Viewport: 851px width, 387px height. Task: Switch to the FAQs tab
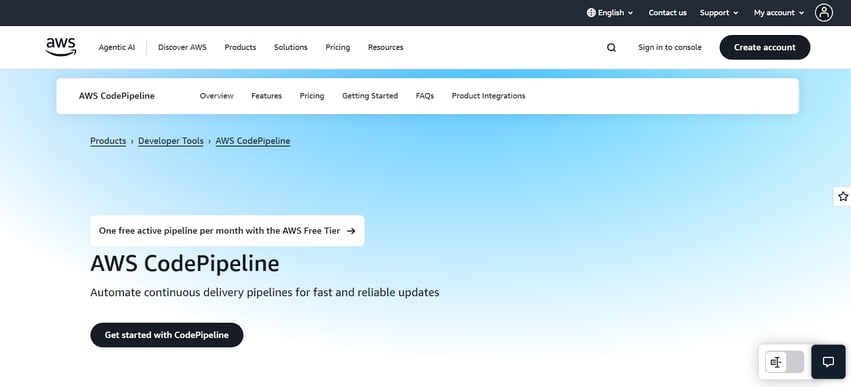pyautogui.click(x=424, y=96)
